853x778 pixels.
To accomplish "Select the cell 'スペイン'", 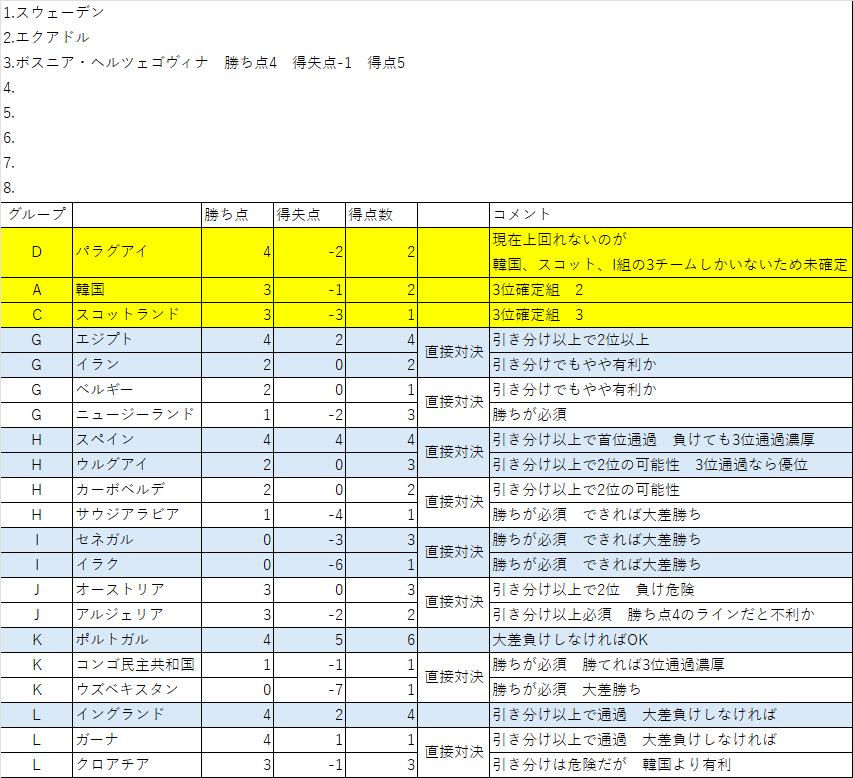I will point(137,440).
